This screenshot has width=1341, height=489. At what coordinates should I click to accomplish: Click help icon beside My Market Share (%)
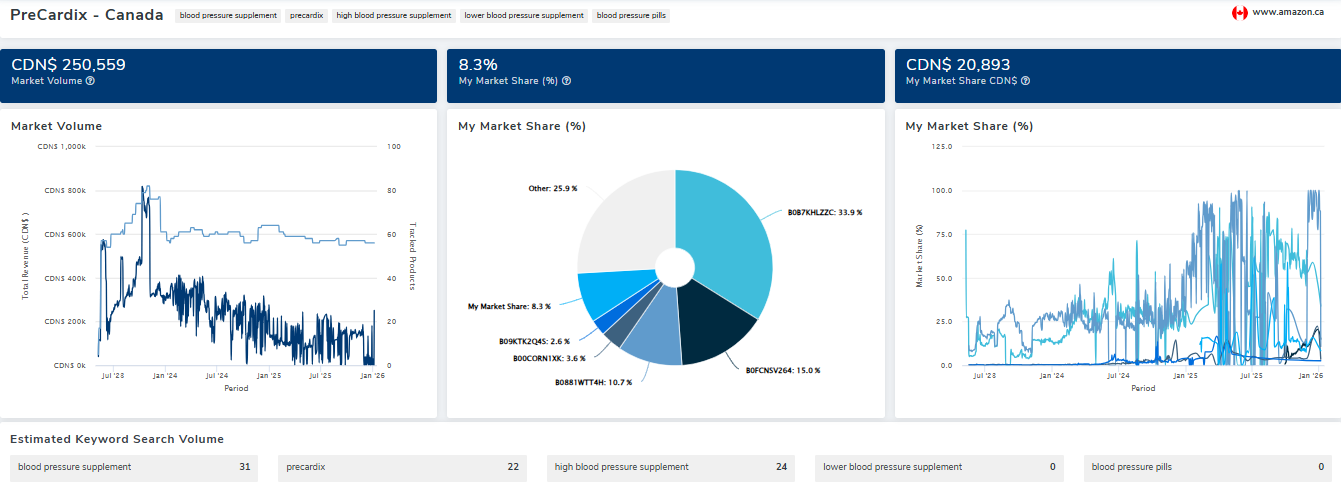pos(567,81)
